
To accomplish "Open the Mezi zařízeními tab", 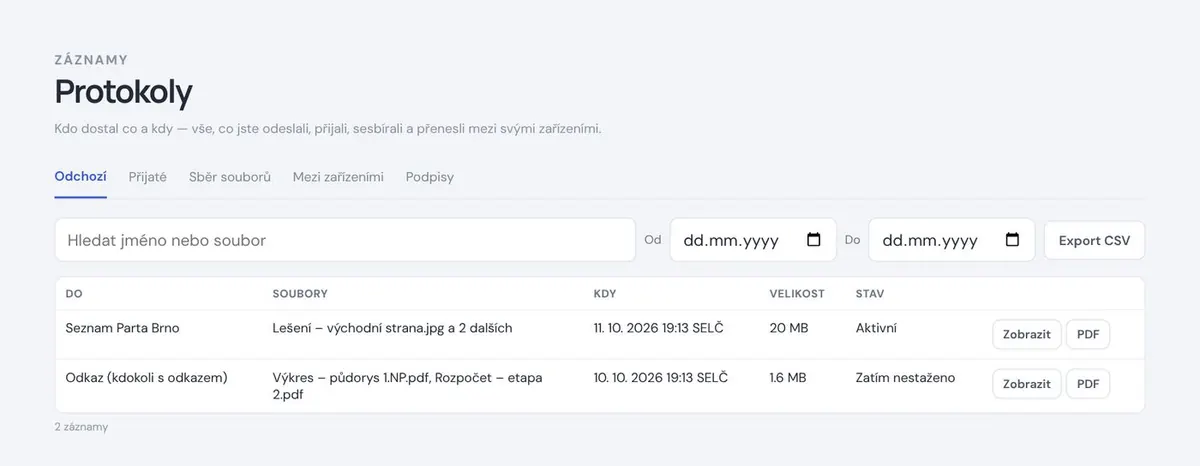I will pyautogui.click(x=338, y=177).
